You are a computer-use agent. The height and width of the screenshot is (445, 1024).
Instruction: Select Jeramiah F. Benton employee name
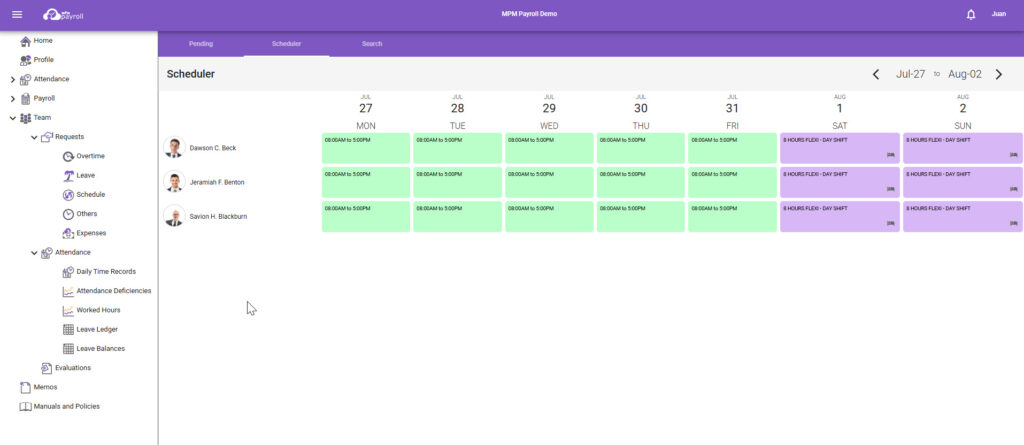(x=217, y=182)
